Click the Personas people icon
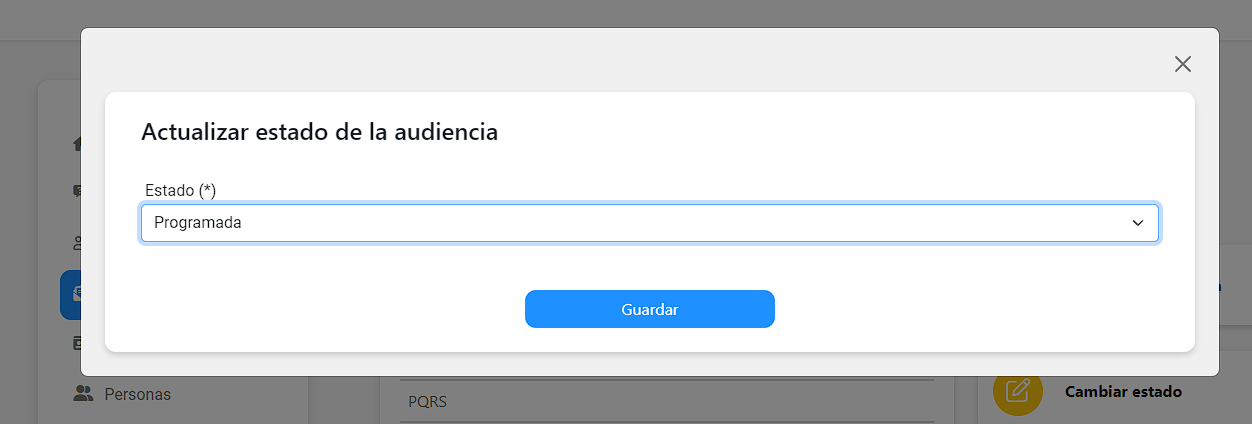Viewport: 1252px width, 424px height. pos(83,394)
